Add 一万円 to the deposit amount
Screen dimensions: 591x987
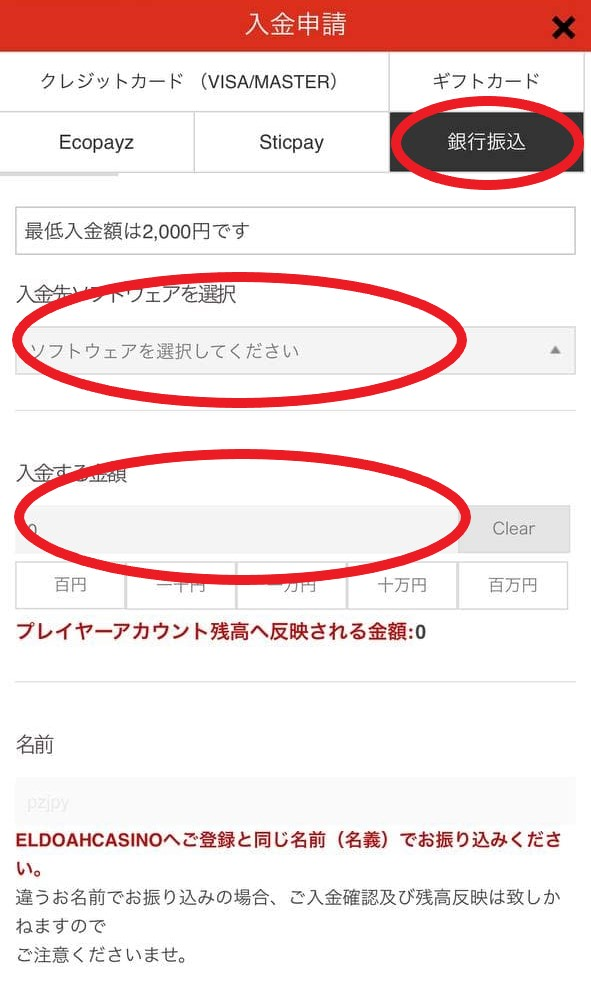291,585
